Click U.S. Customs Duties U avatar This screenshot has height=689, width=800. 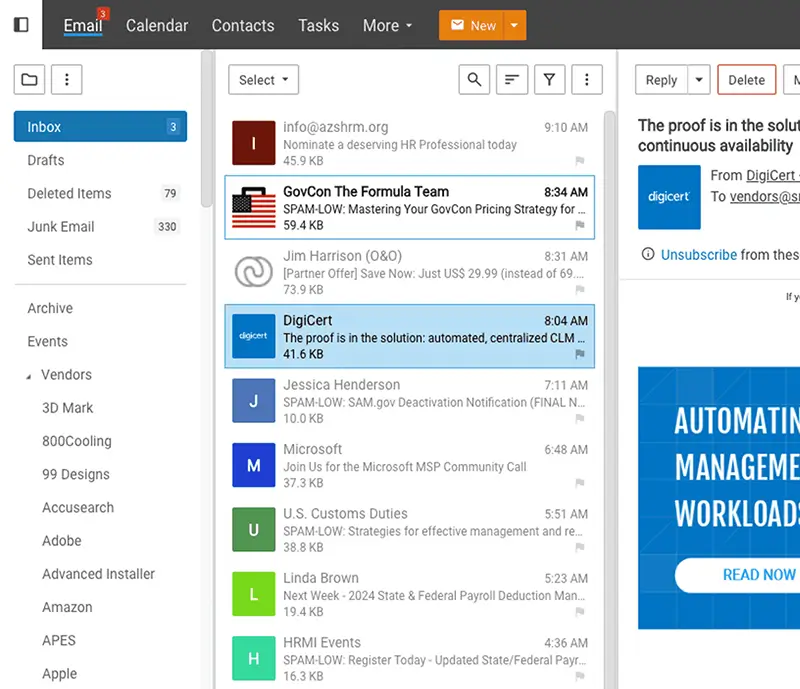pyautogui.click(x=254, y=529)
